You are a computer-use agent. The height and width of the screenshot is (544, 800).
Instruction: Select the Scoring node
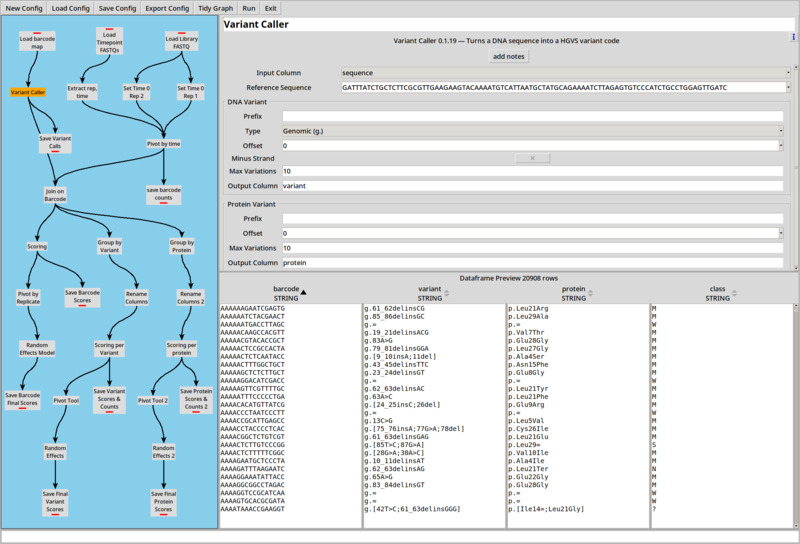point(37,246)
